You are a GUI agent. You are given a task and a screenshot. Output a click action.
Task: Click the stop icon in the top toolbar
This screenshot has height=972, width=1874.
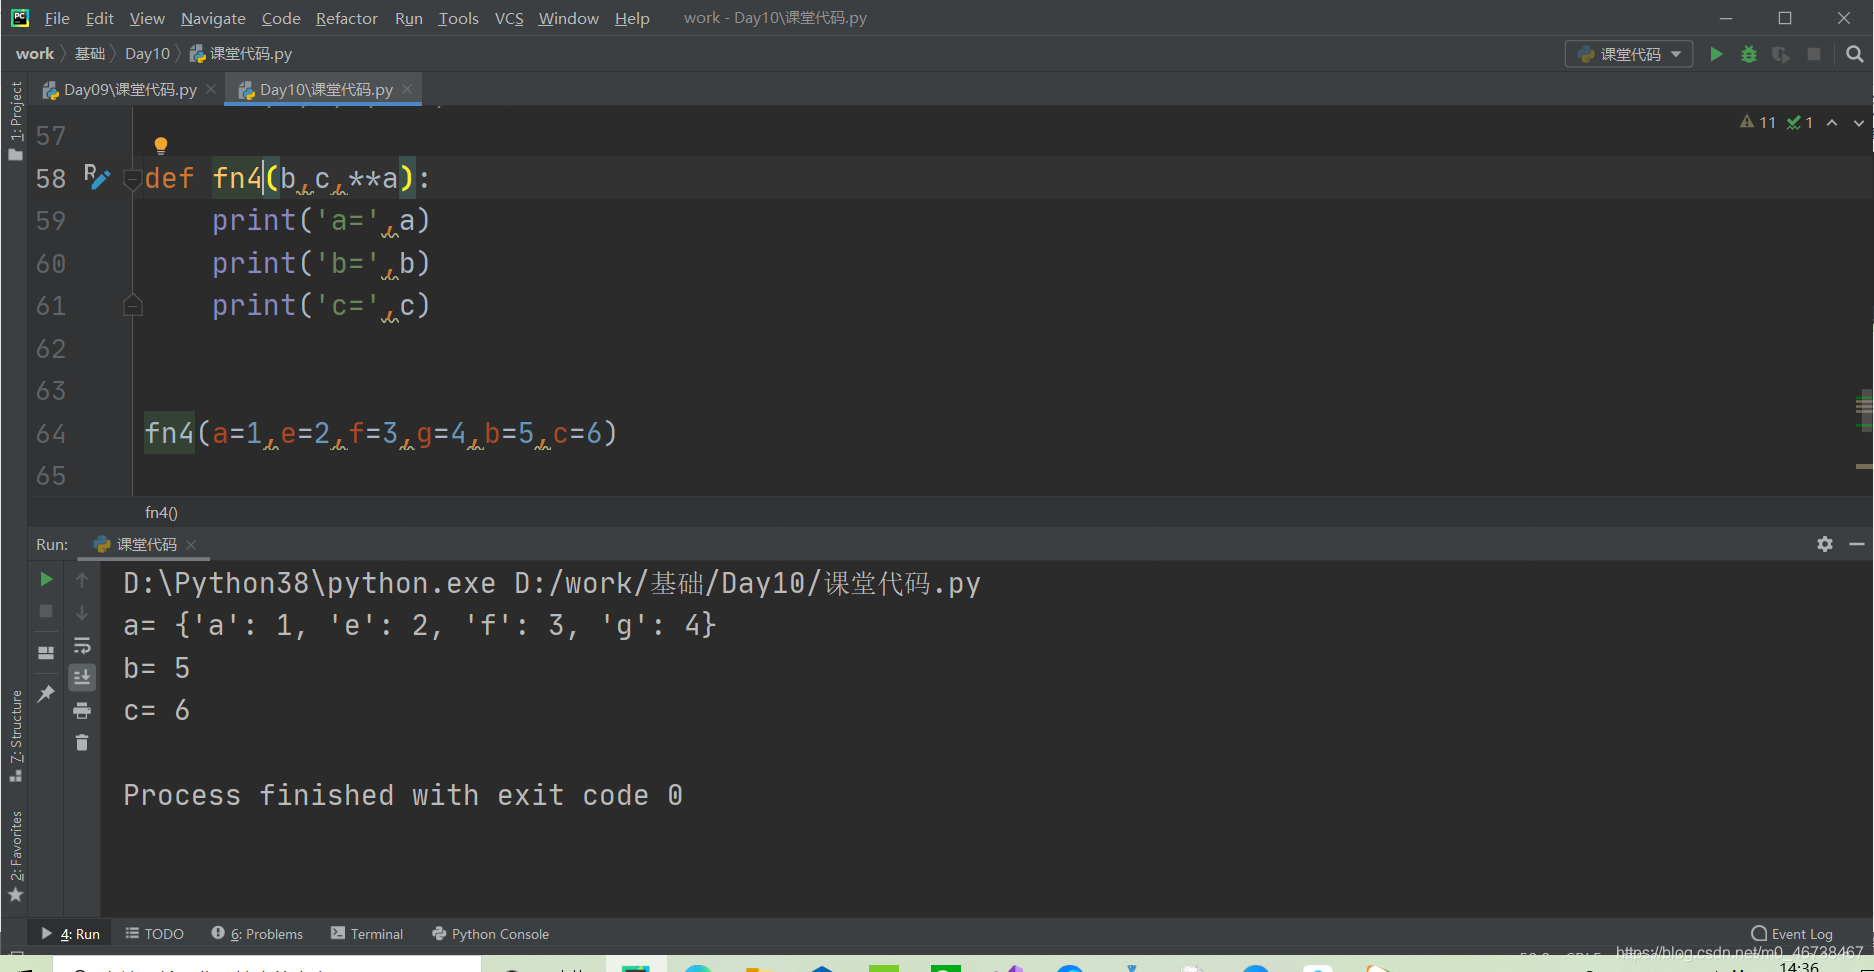click(x=1814, y=54)
